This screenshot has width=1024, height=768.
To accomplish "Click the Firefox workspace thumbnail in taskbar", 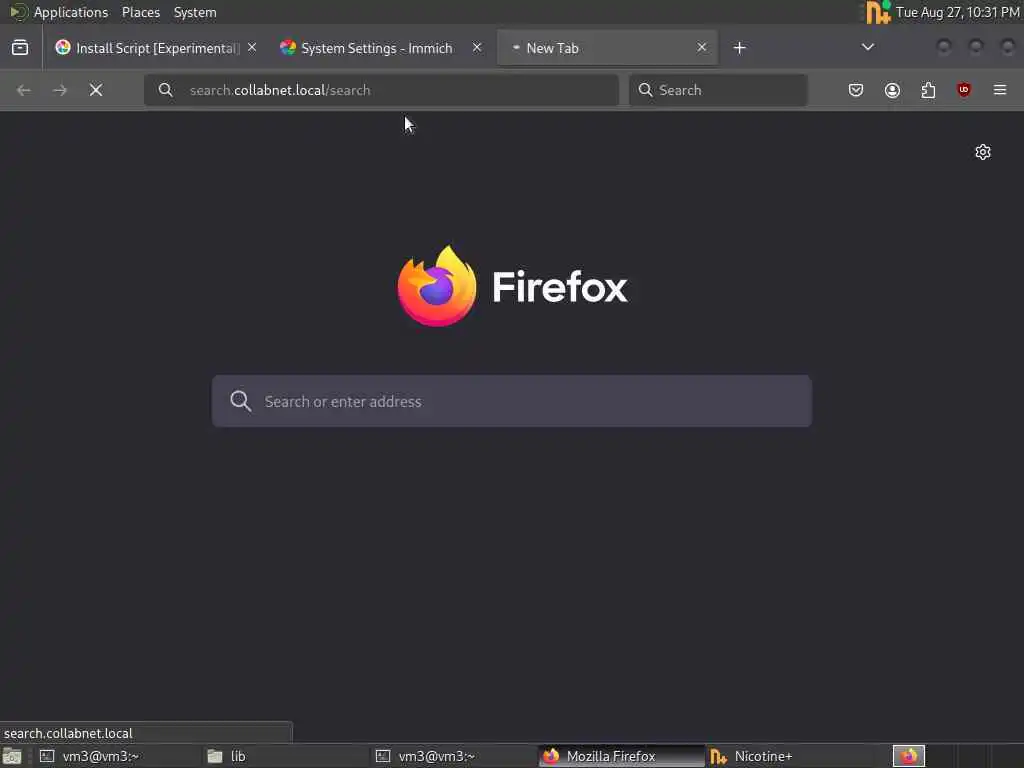I will pyautogui.click(x=908, y=756).
